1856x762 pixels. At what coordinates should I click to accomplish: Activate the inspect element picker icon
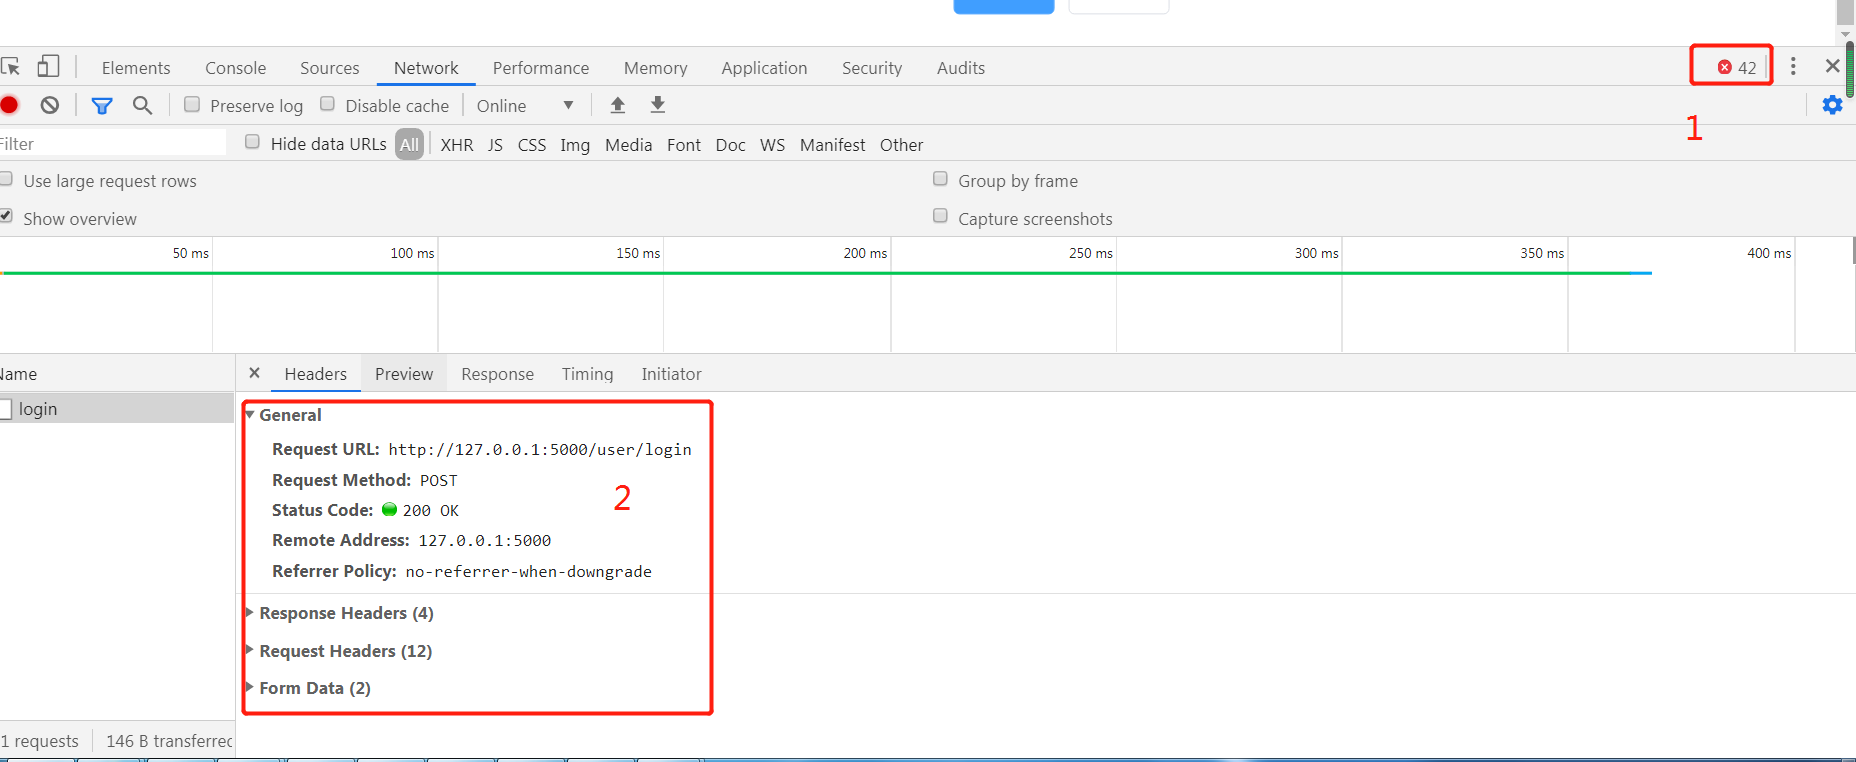tap(10, 67)
